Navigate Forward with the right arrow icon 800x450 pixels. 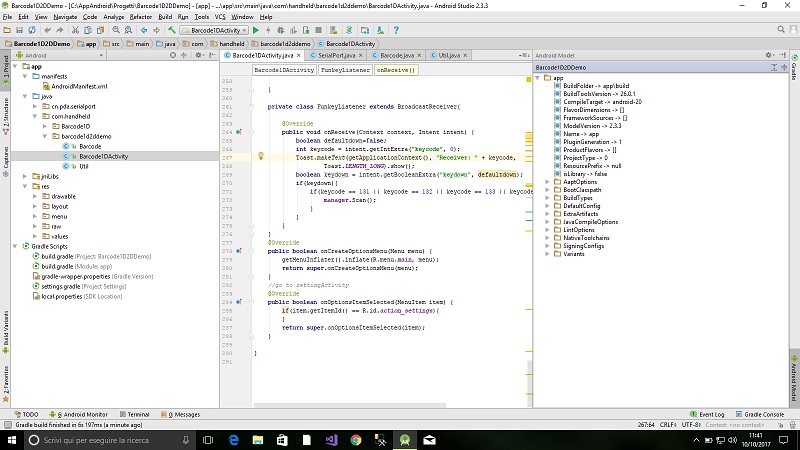click(x=156, y=30)
